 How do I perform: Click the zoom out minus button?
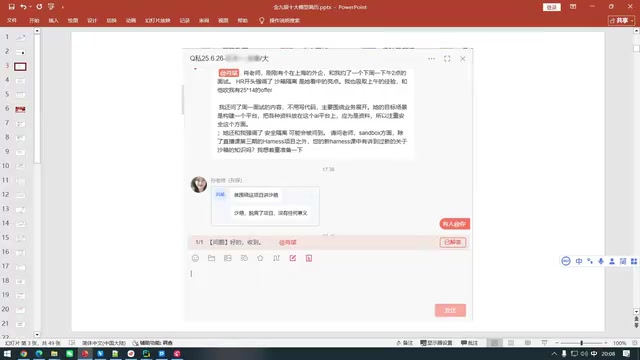[557, 343]
